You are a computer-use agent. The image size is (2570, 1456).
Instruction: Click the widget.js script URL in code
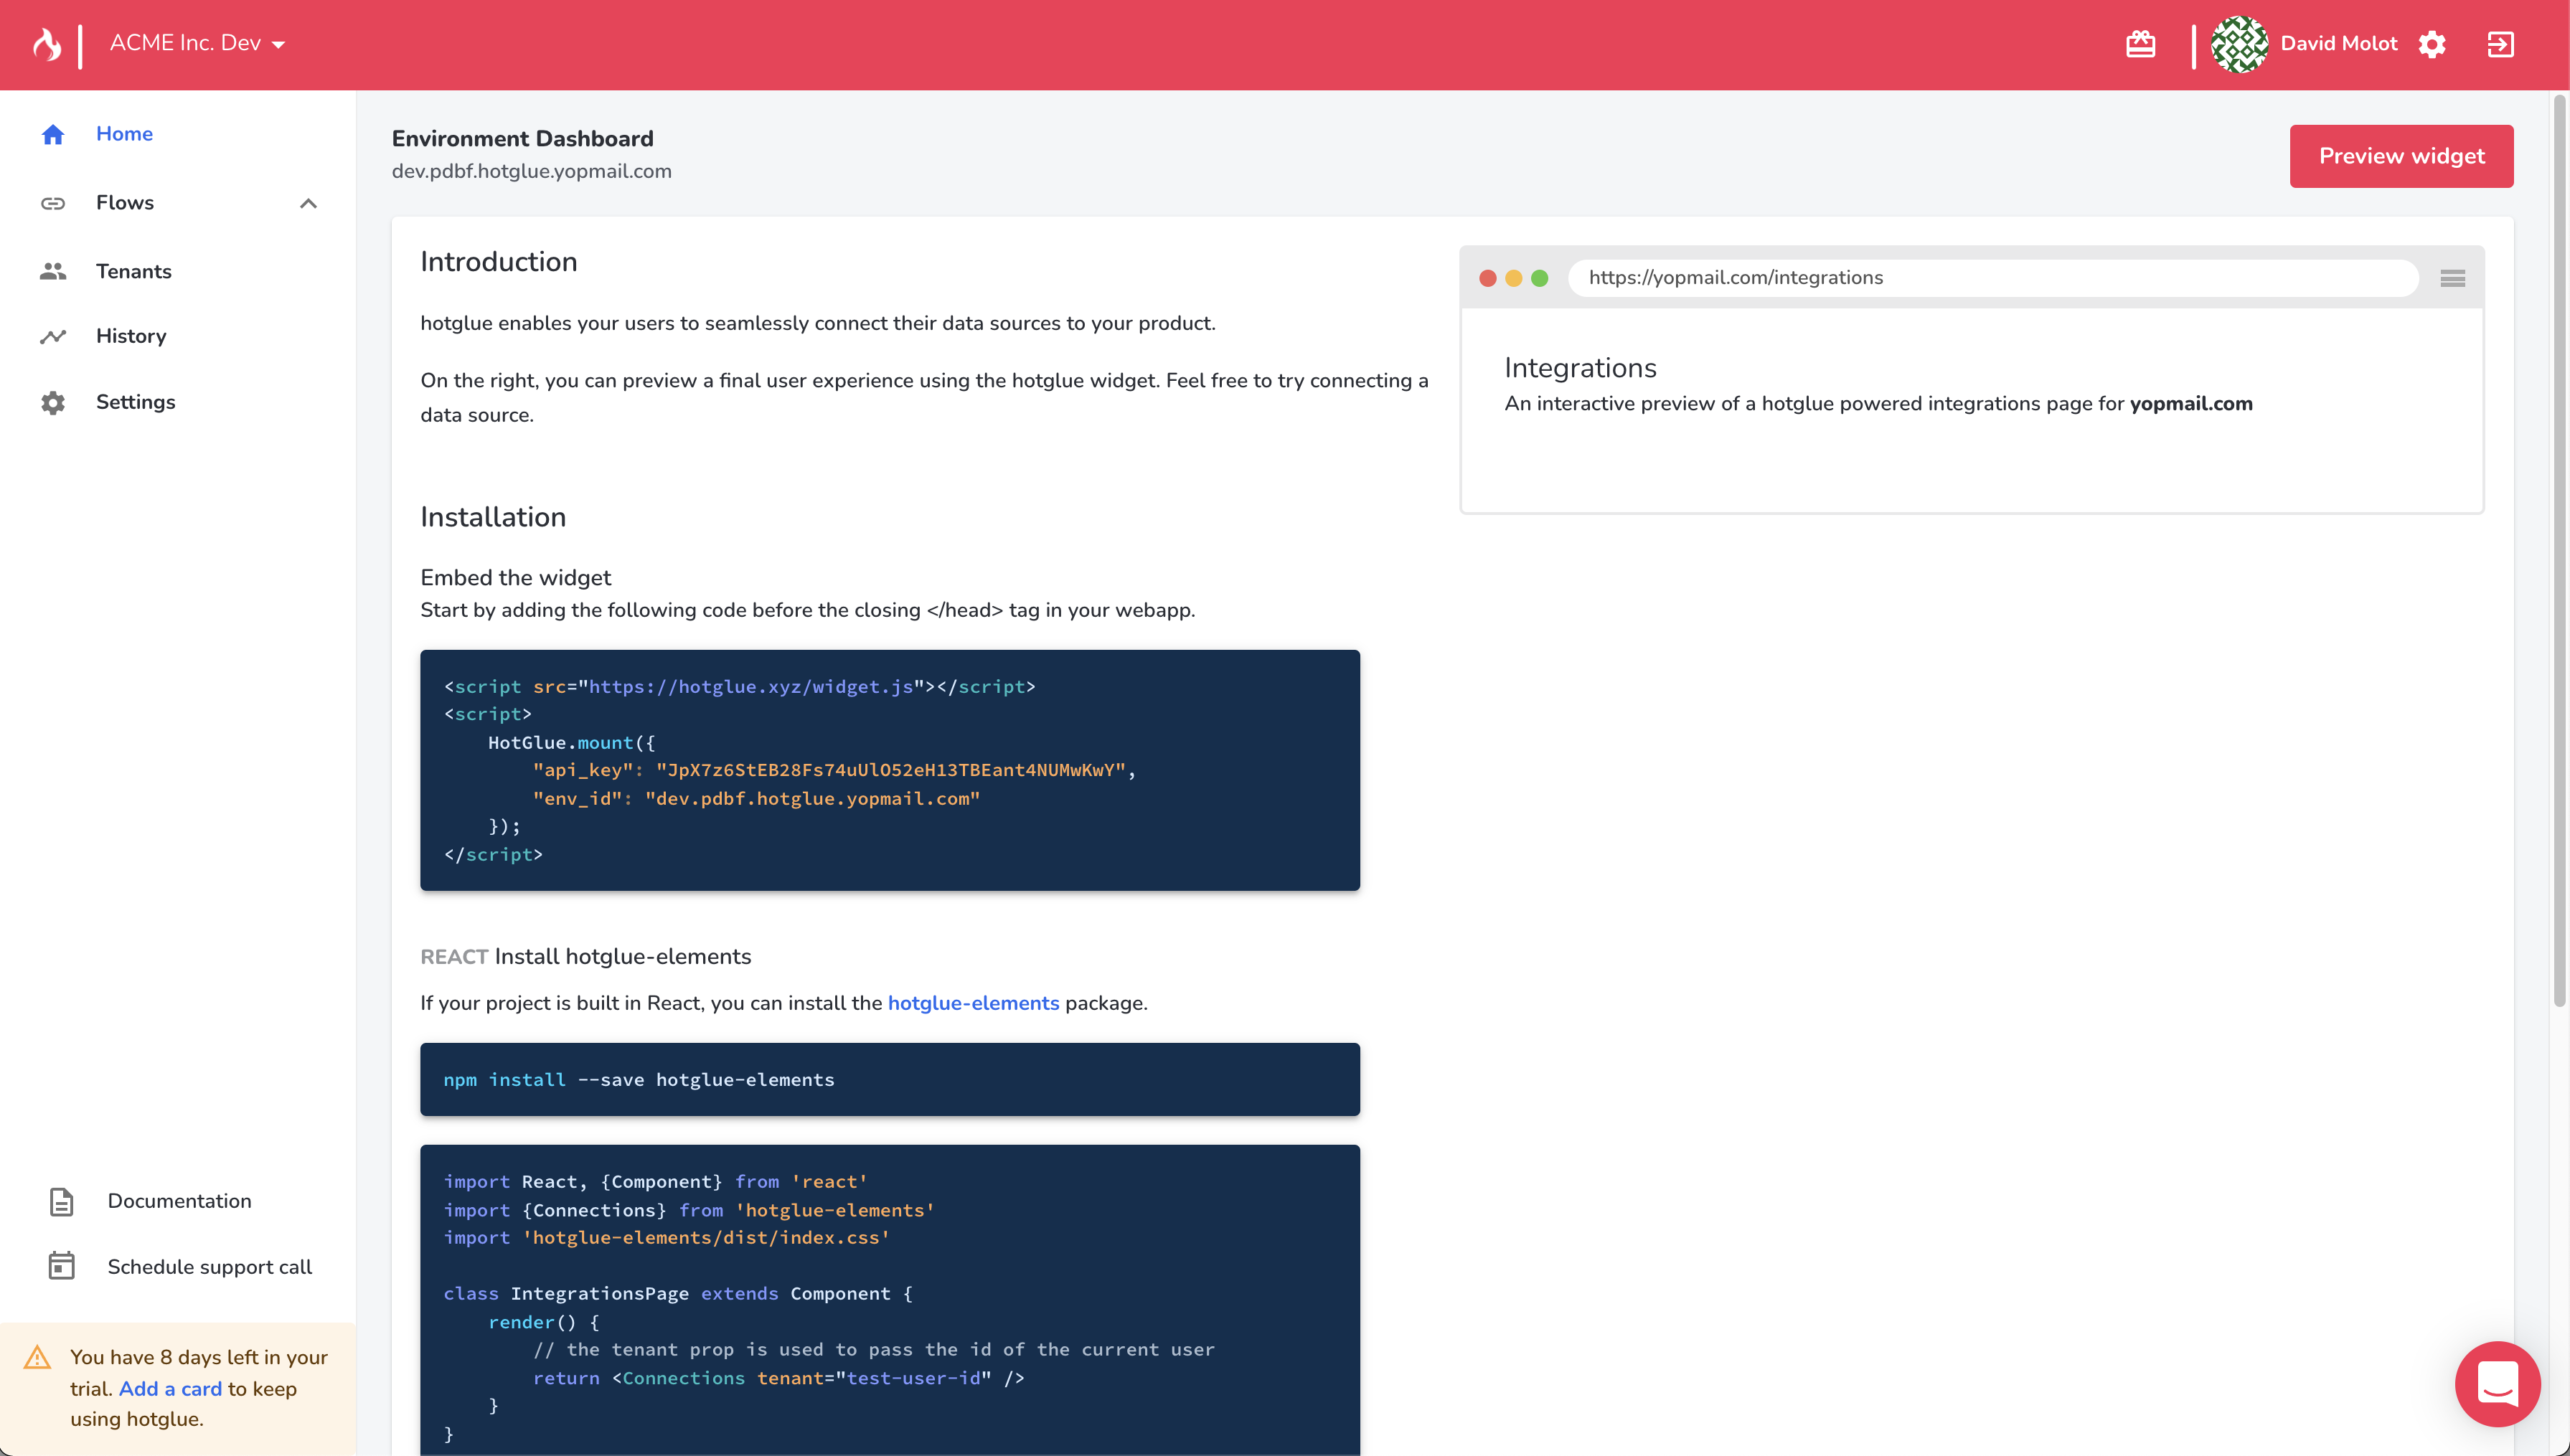coord(750,686)
